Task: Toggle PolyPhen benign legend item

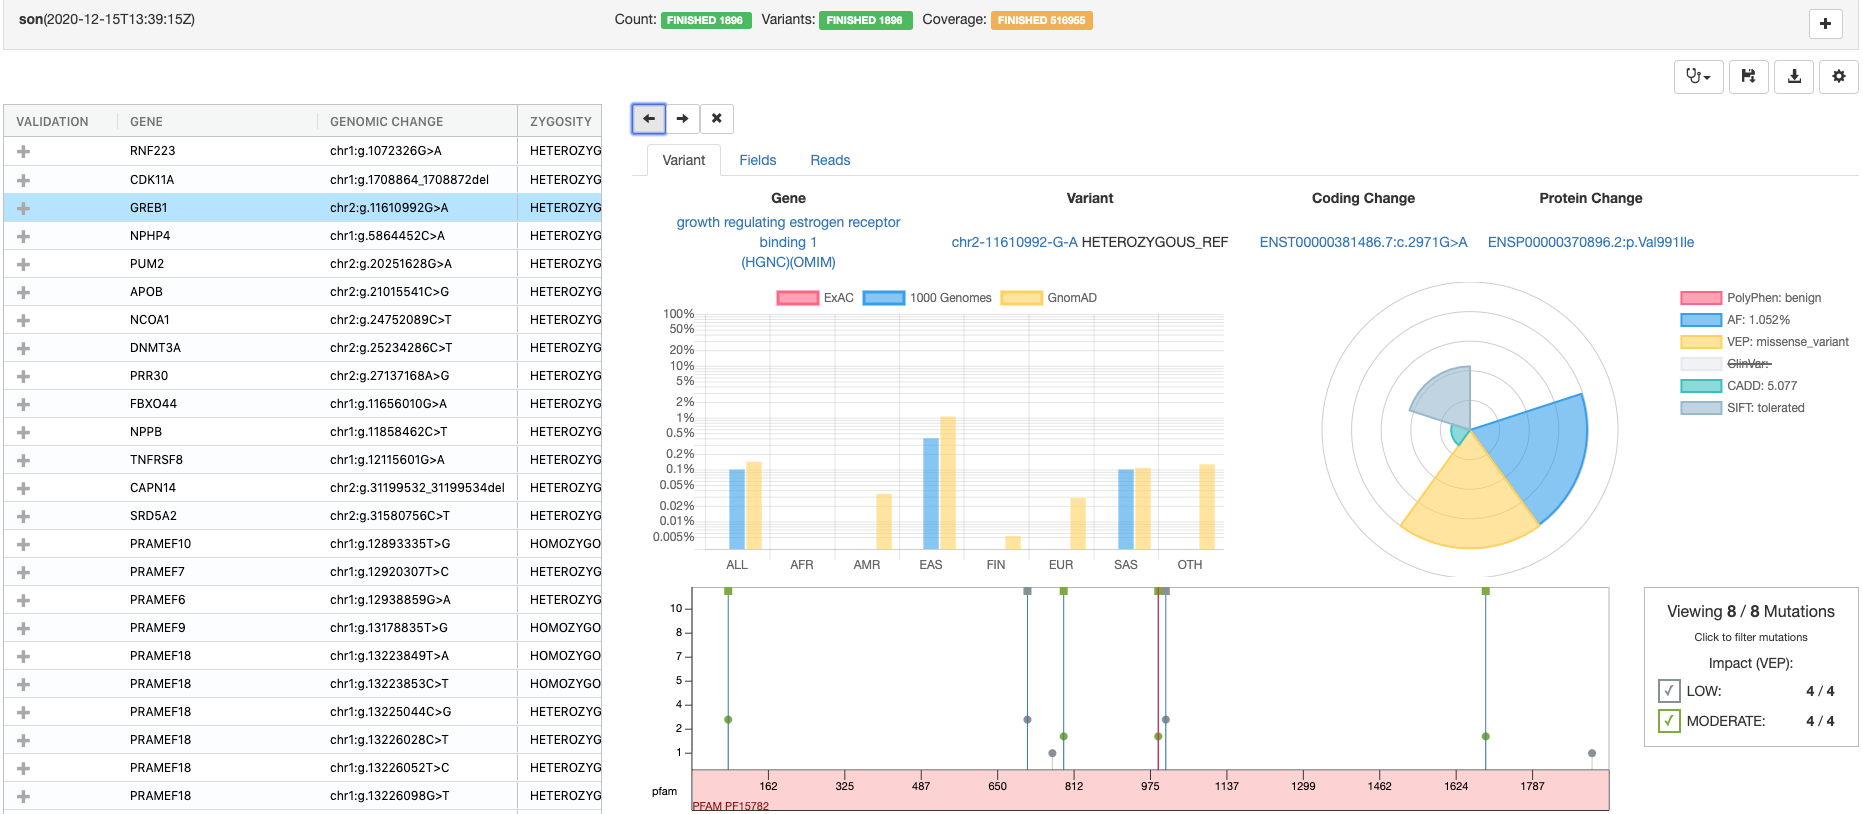Action: click(x=1751, y=298)
